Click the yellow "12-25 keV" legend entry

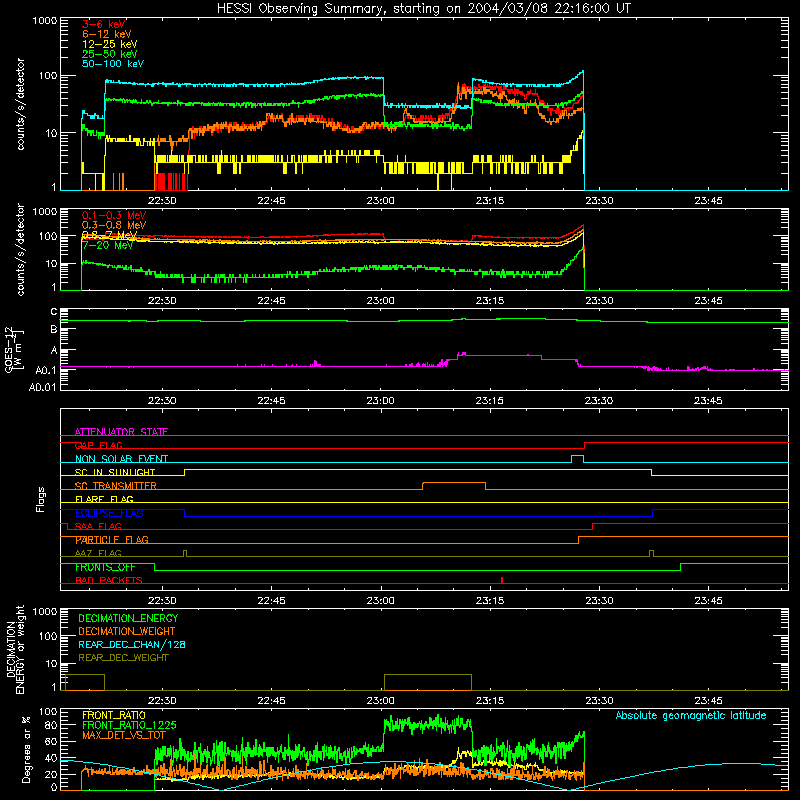(x=110, y=44)
